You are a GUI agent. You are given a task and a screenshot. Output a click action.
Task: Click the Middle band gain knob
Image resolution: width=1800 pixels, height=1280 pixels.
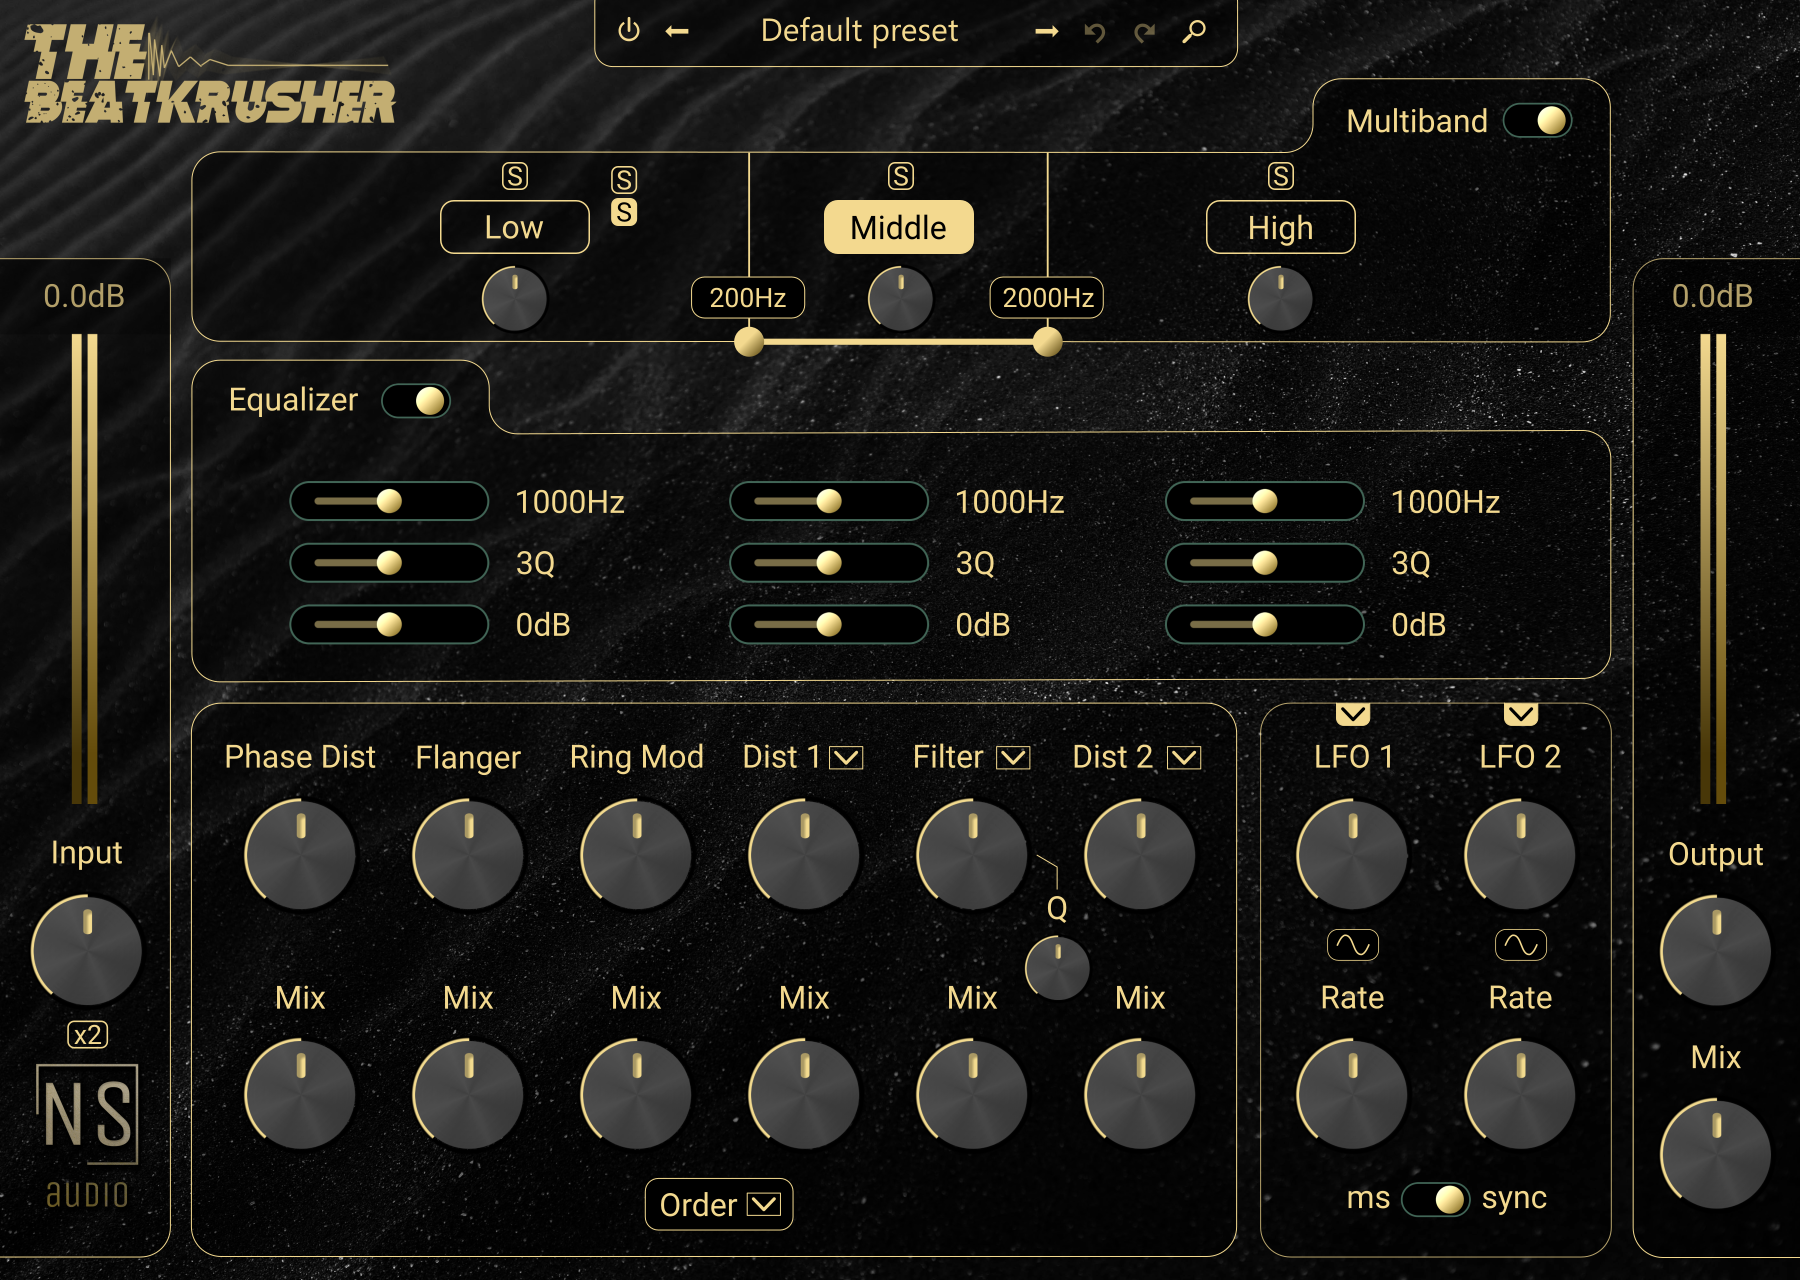click(901, 299)
